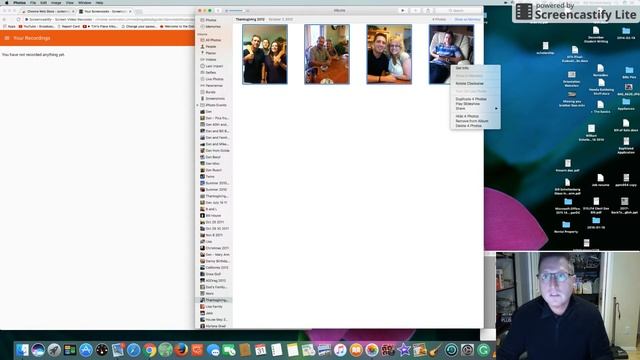Open the yellow Notes icon in the Dock
640x360 pixels.
pyautogui.click(x=292, y=350)
